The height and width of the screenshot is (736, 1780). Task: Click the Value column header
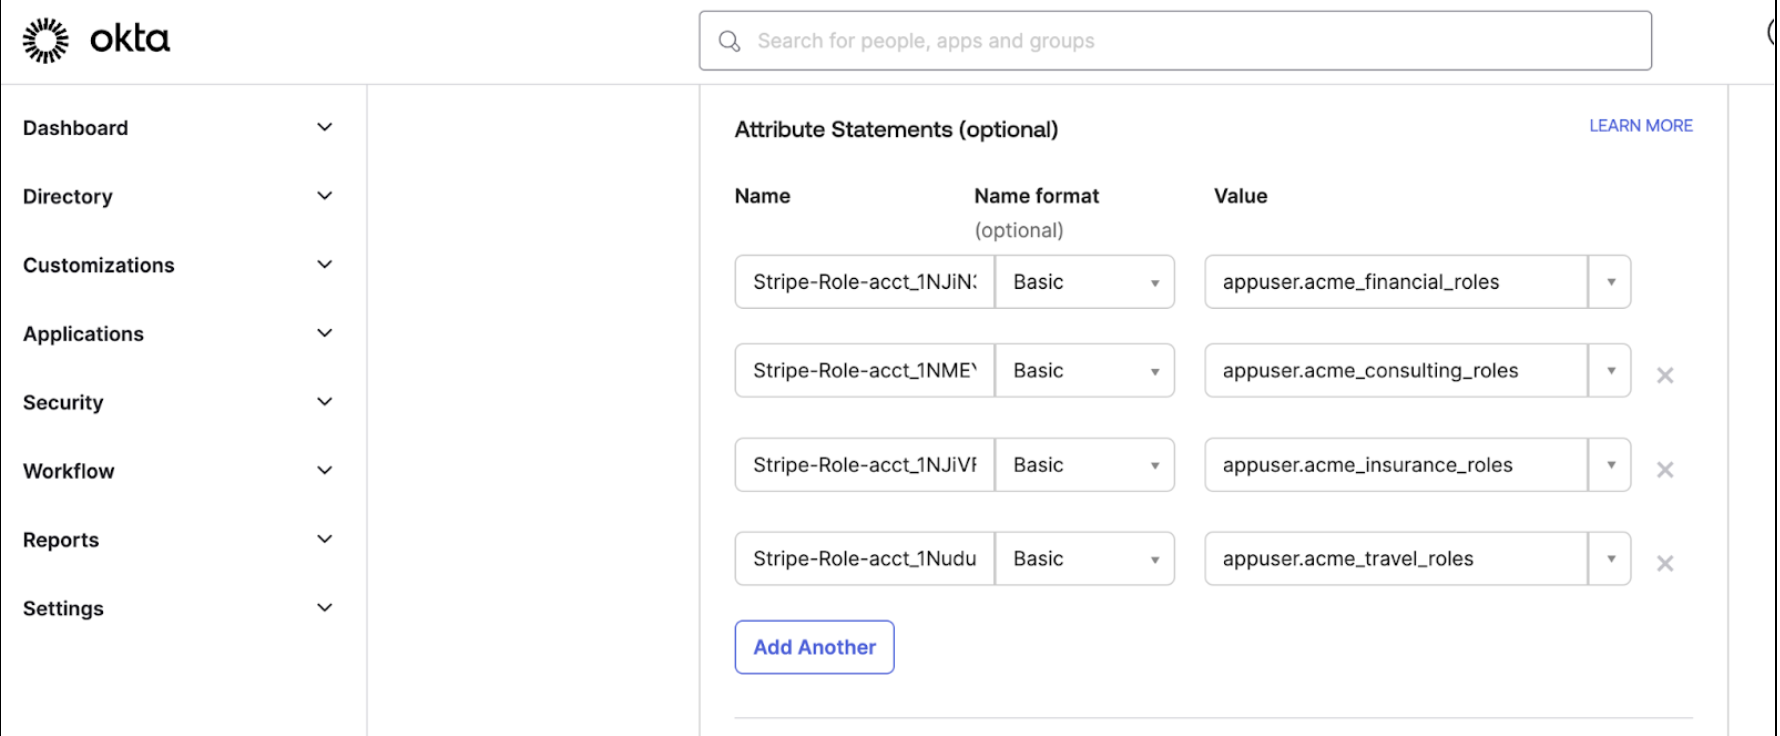pos(1241,196)
